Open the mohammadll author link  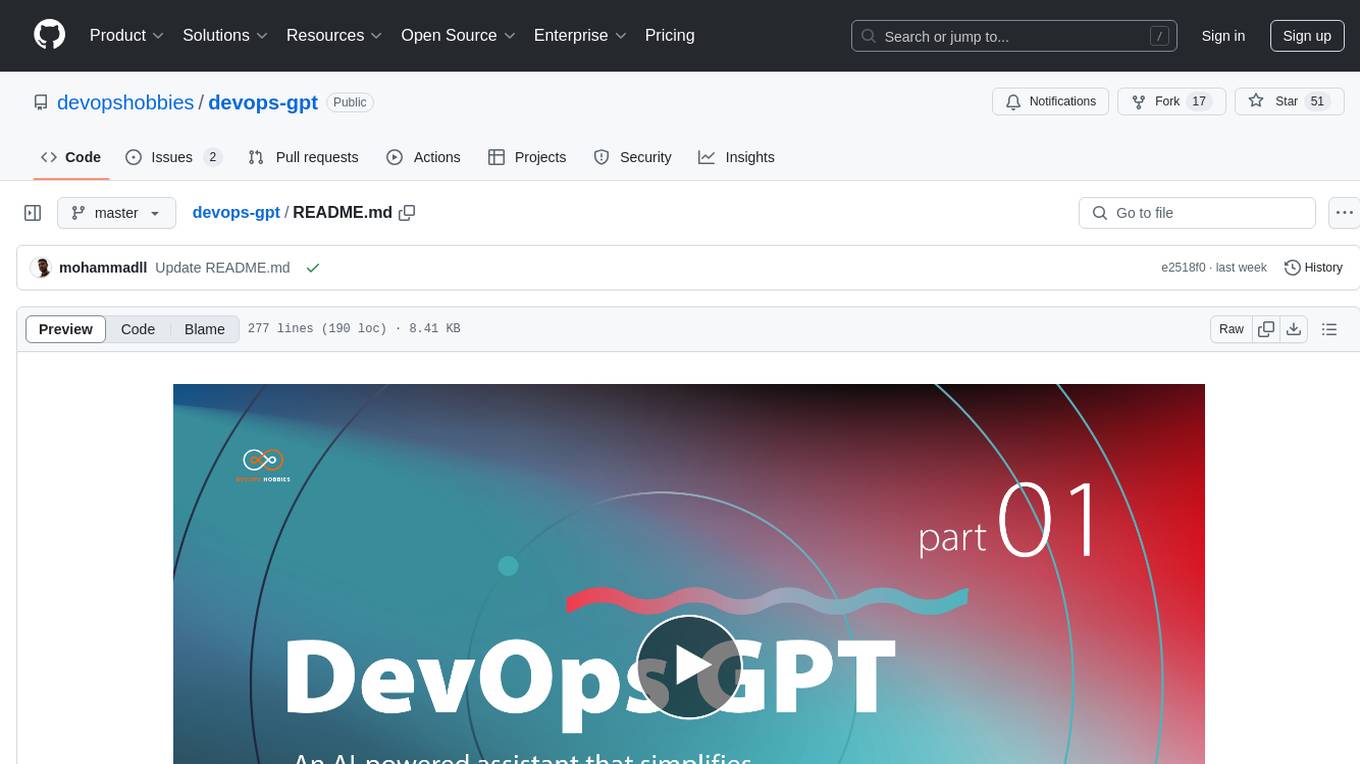103,268
